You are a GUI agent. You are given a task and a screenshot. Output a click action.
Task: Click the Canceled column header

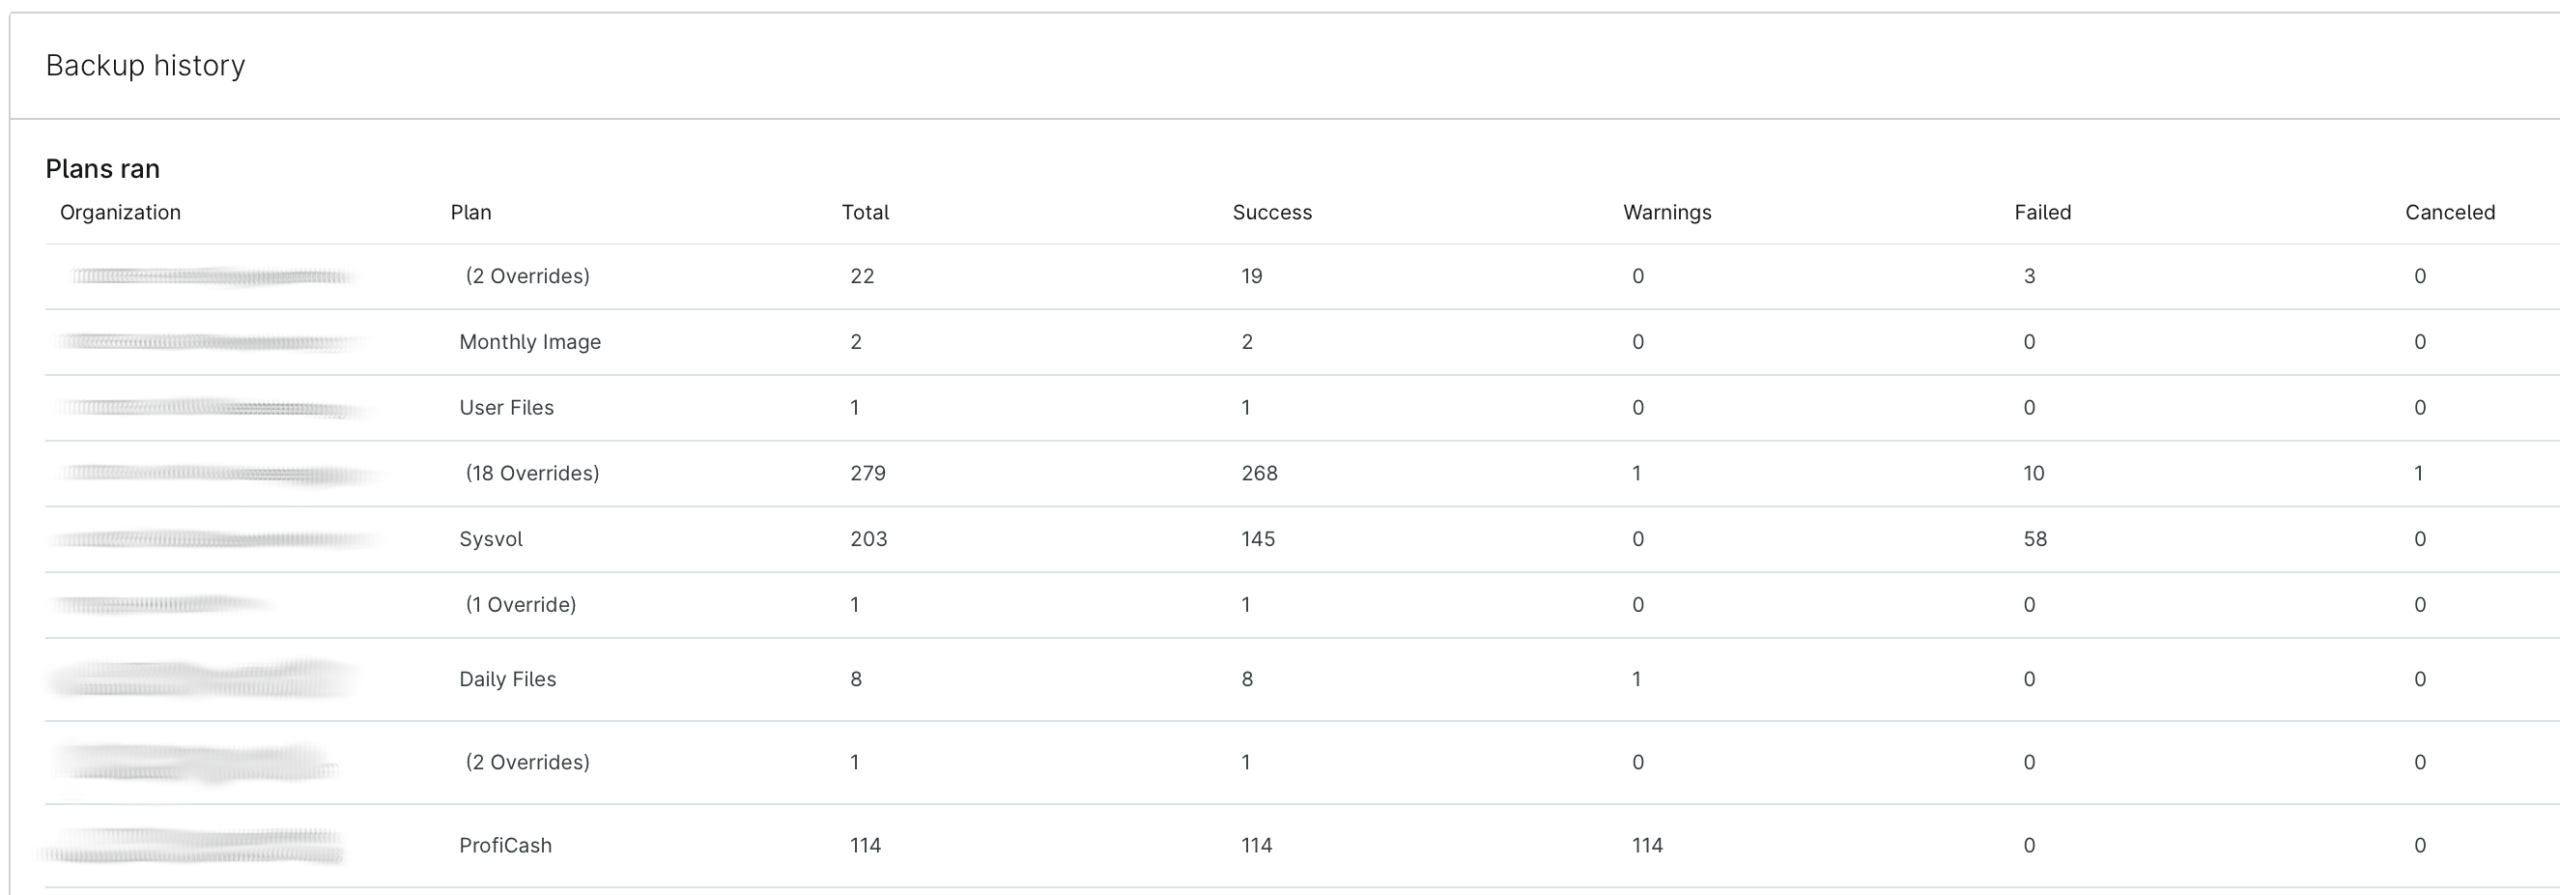[2450, 212]
